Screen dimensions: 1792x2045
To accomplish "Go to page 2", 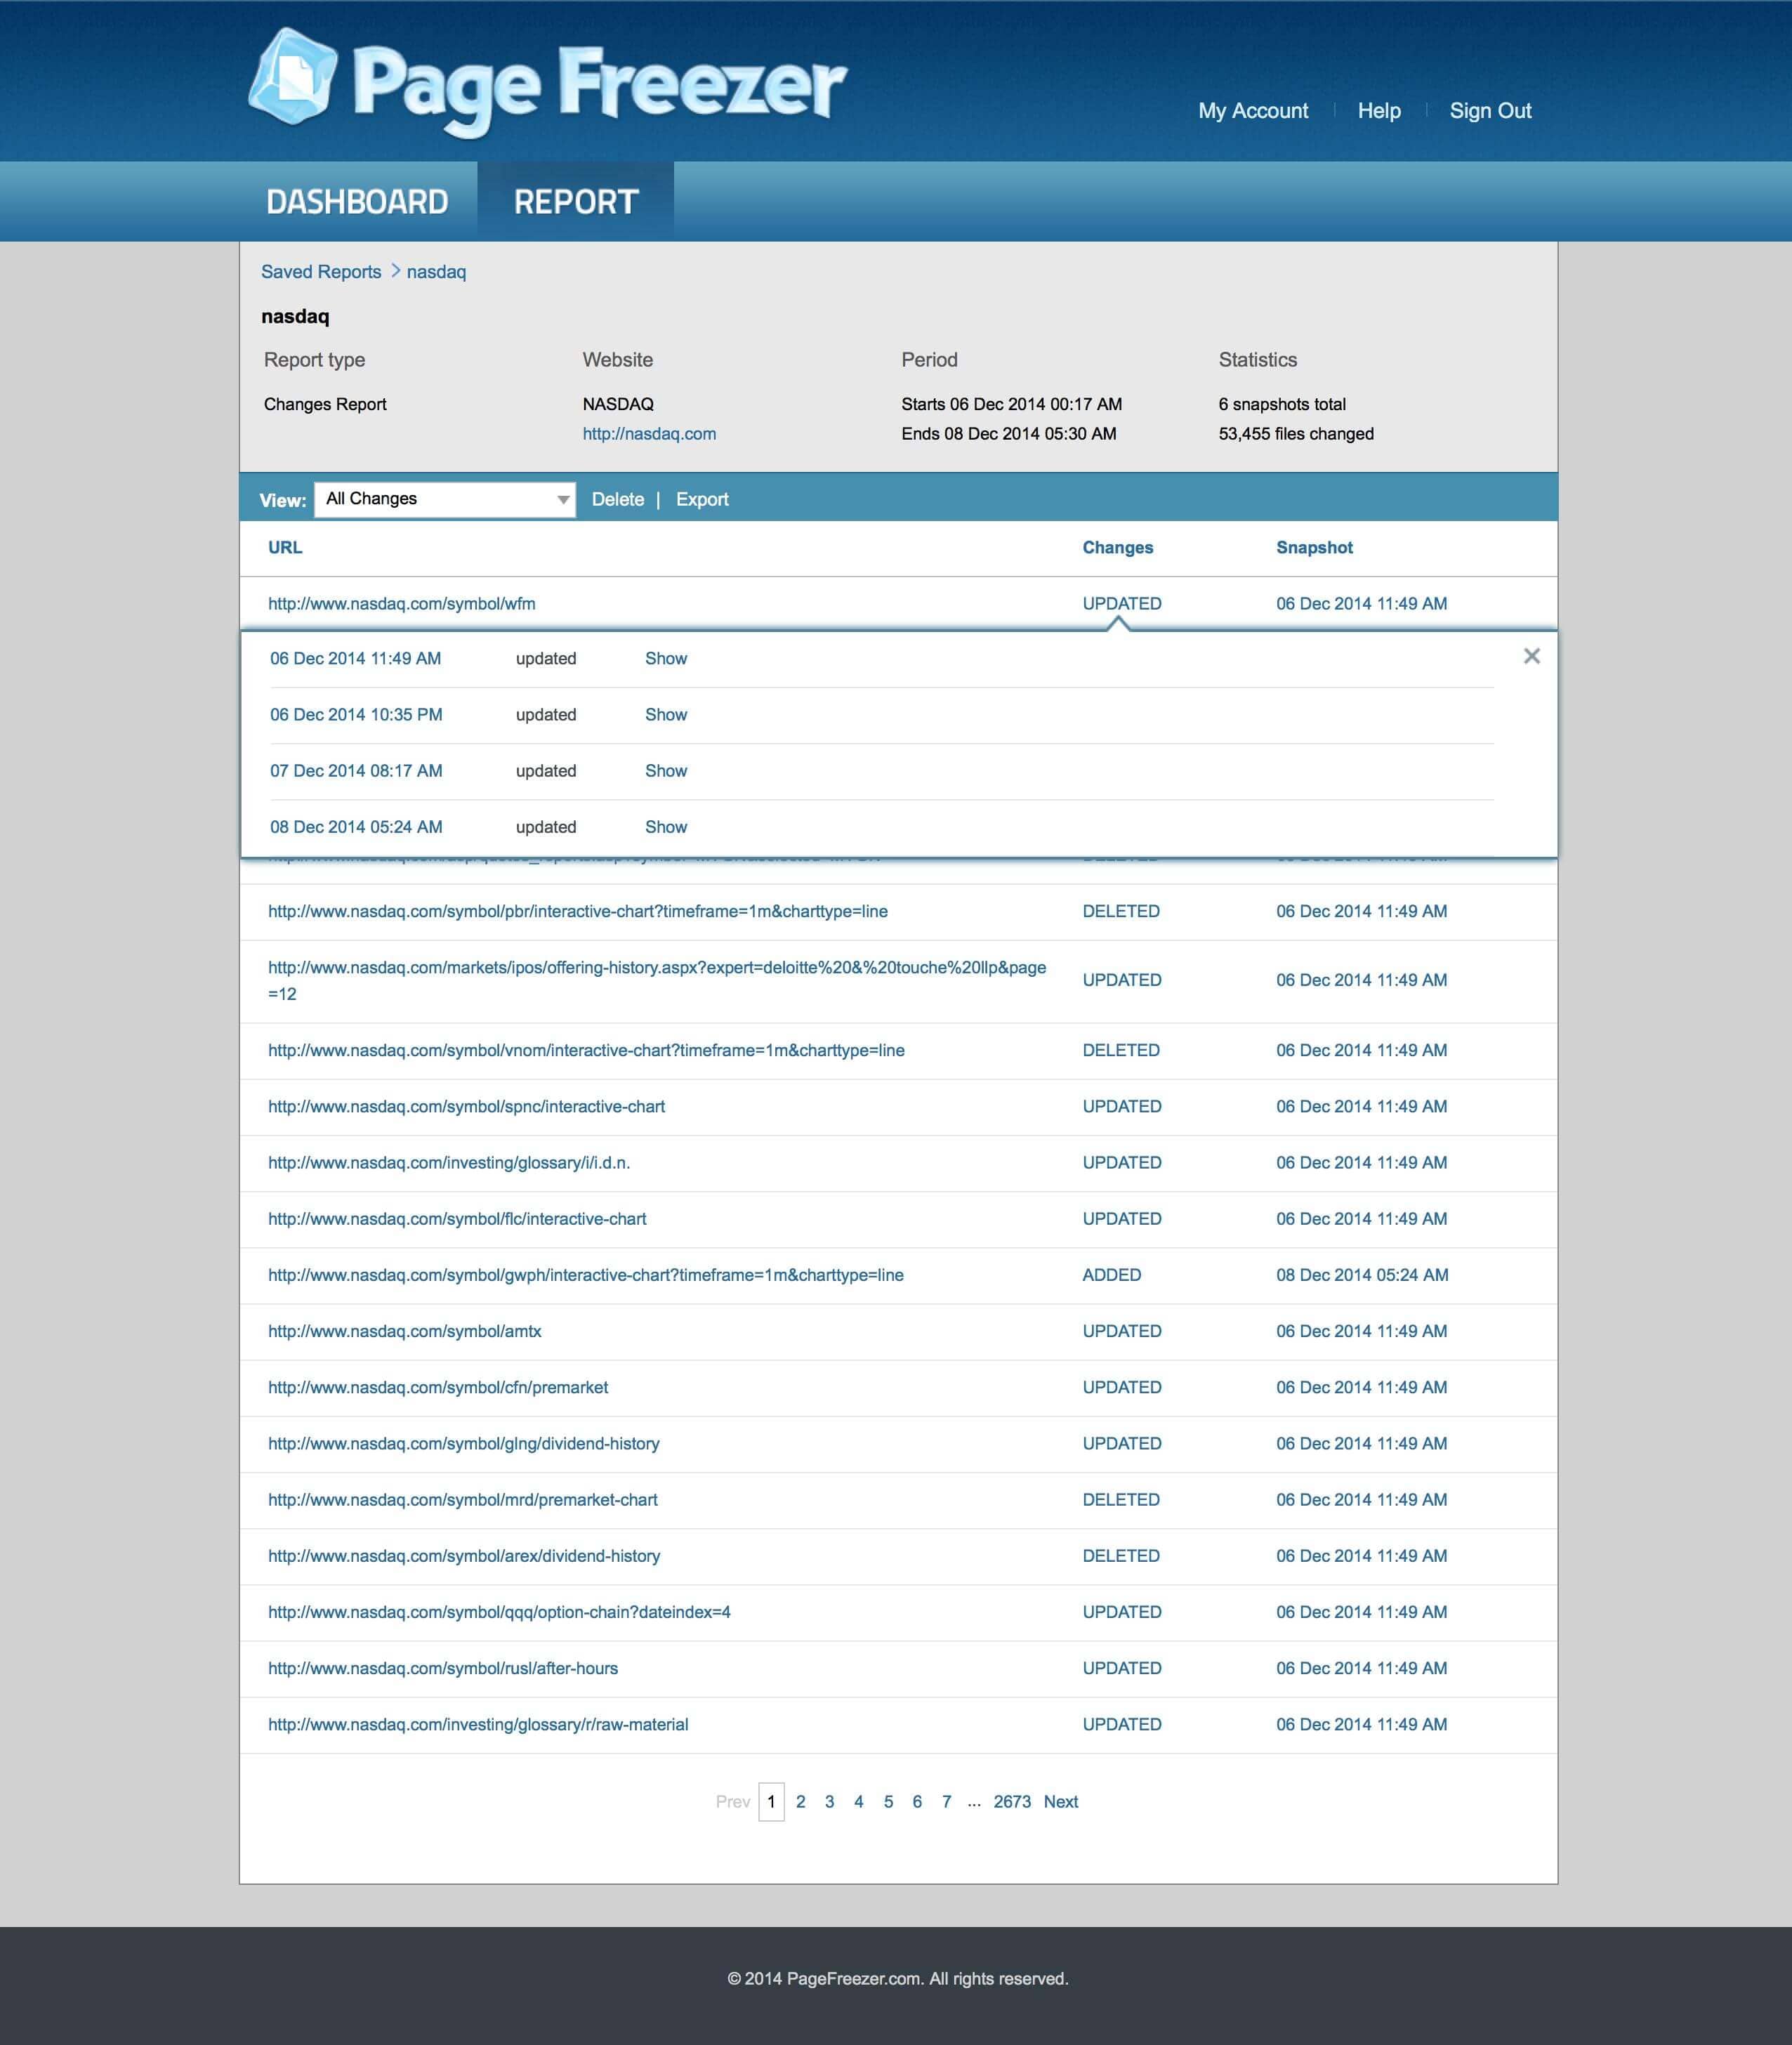I will tap(800, 1801).
